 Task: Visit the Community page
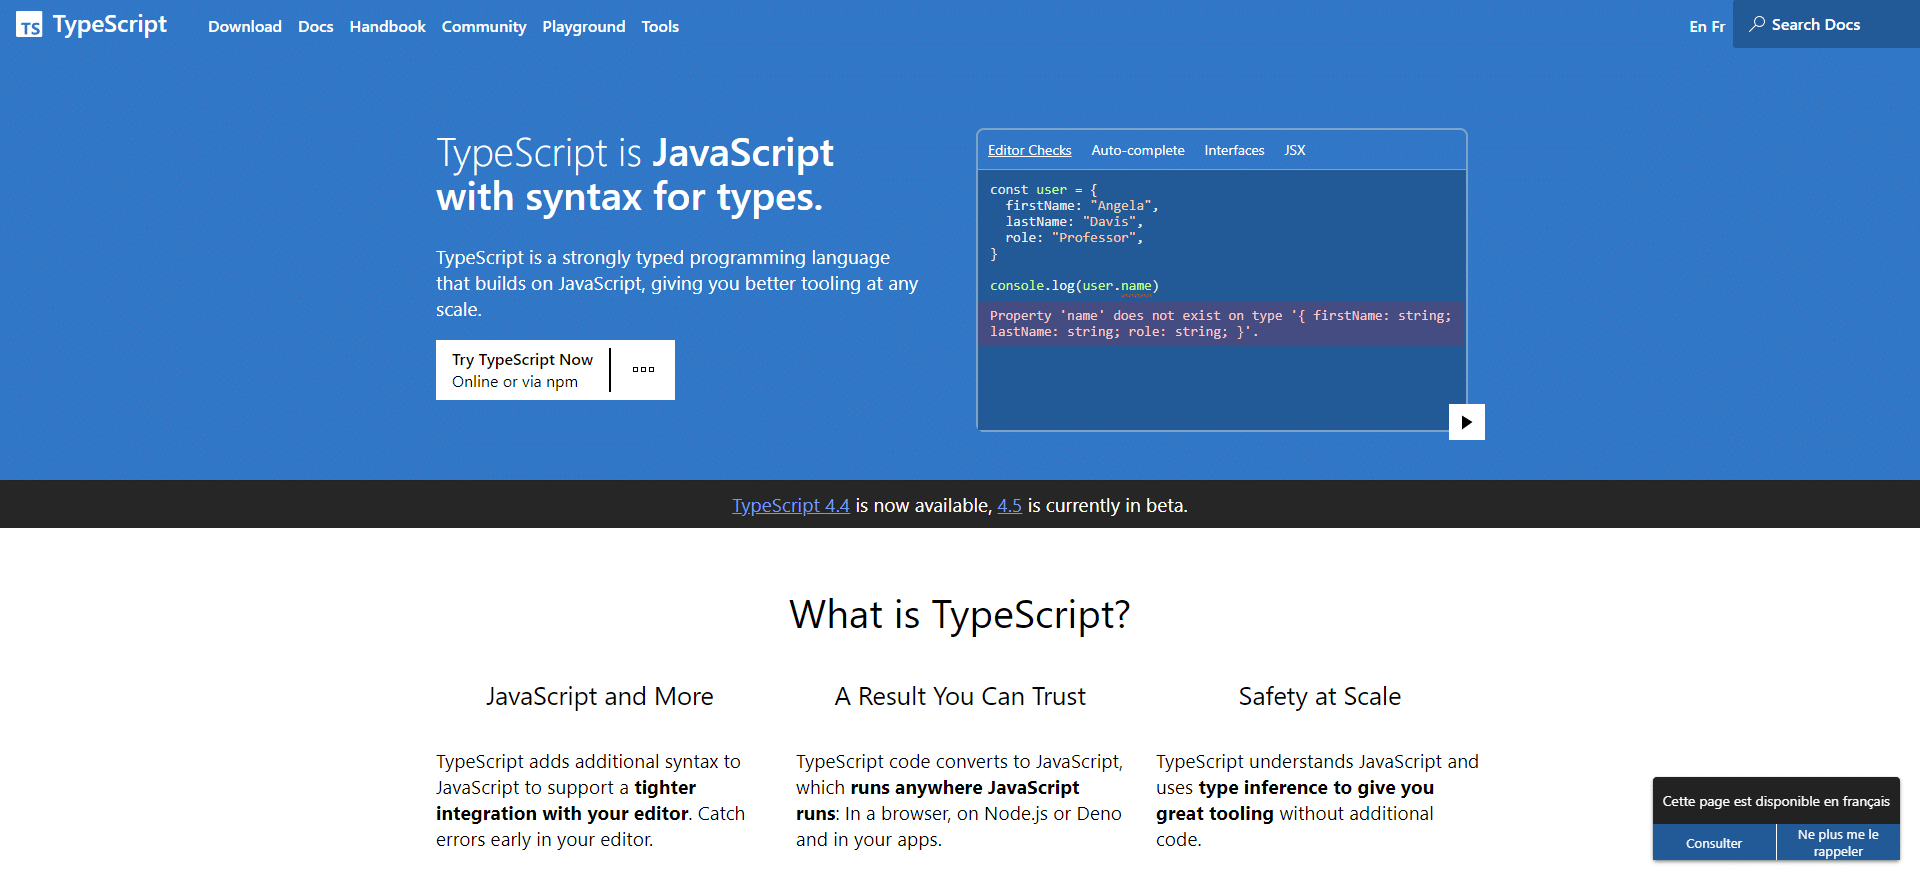pyautogui.click(x=484, y=27)
